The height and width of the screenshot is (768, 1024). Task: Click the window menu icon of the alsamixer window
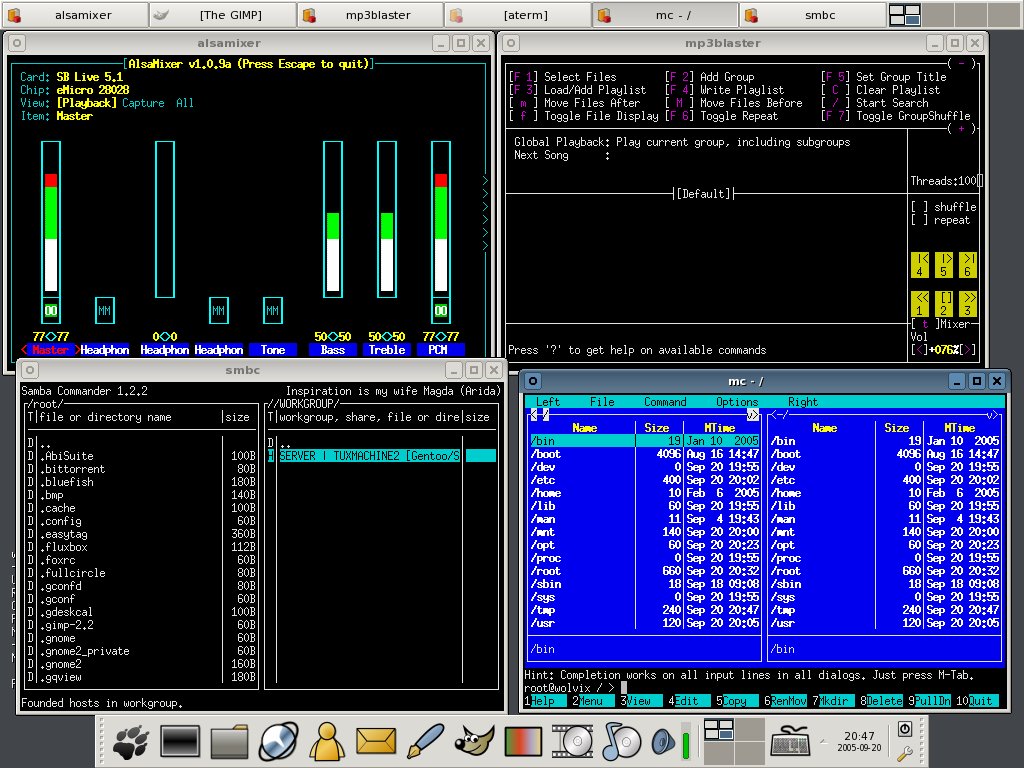click(x=17, y=43)
